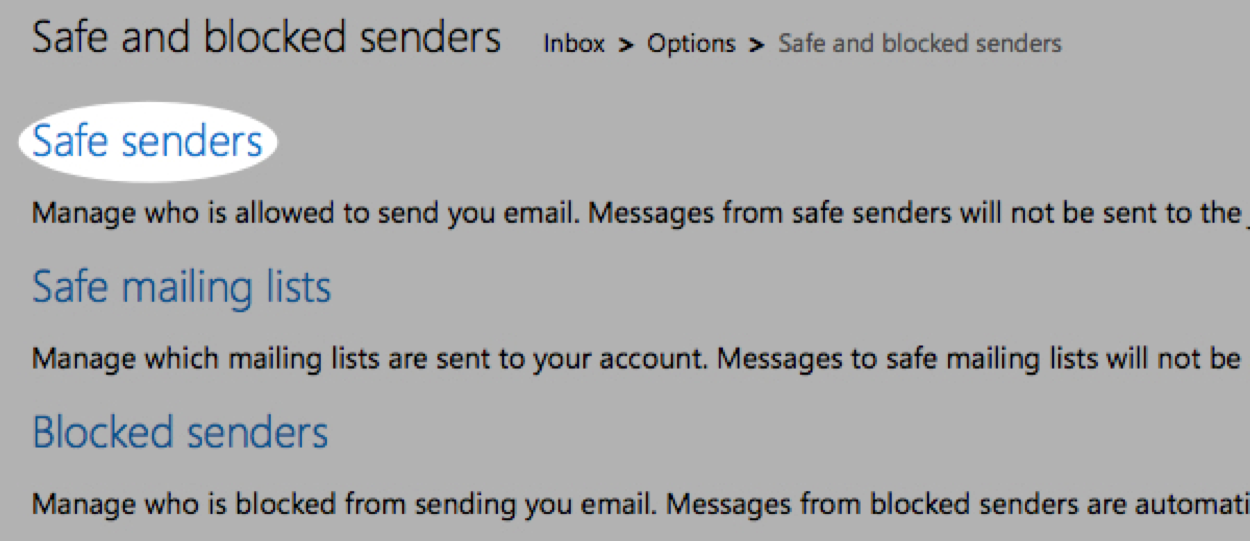Click the word 'senders' in Blocked senders
Viewport: 1250px width, 542px height.
coord(253,432)
